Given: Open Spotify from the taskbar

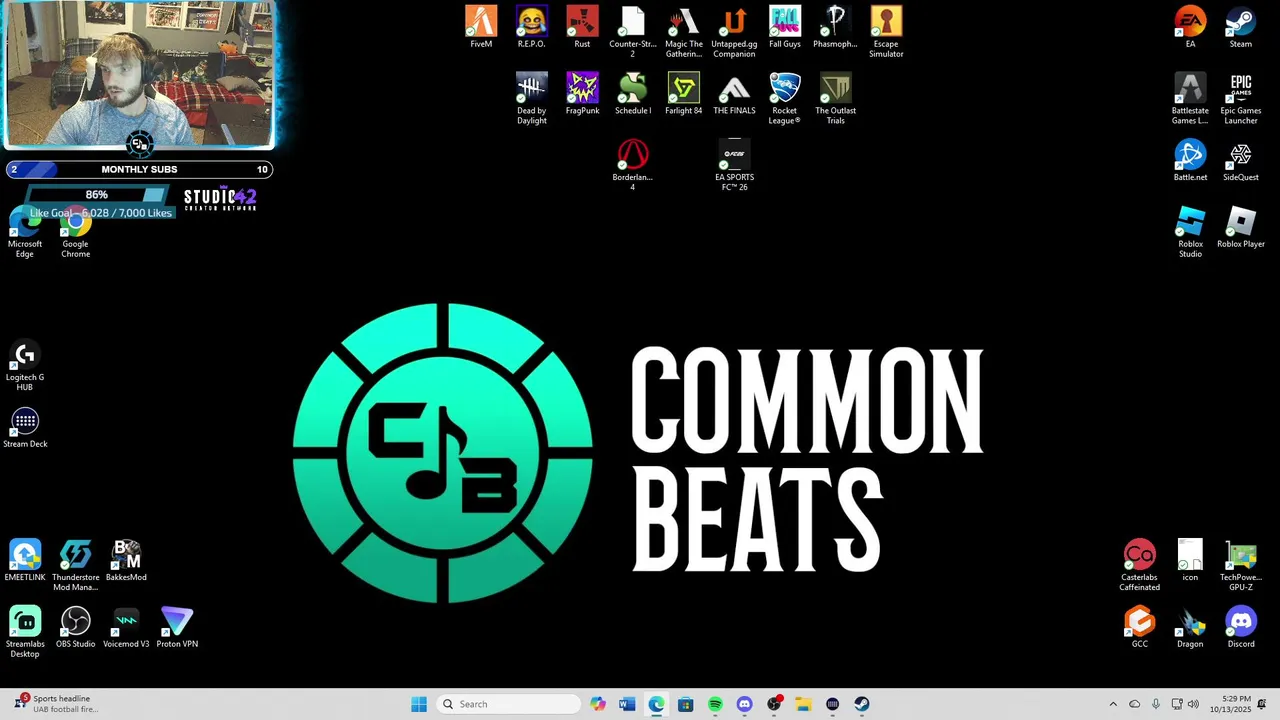Looking at the screenshot, I should coord(715,704).
